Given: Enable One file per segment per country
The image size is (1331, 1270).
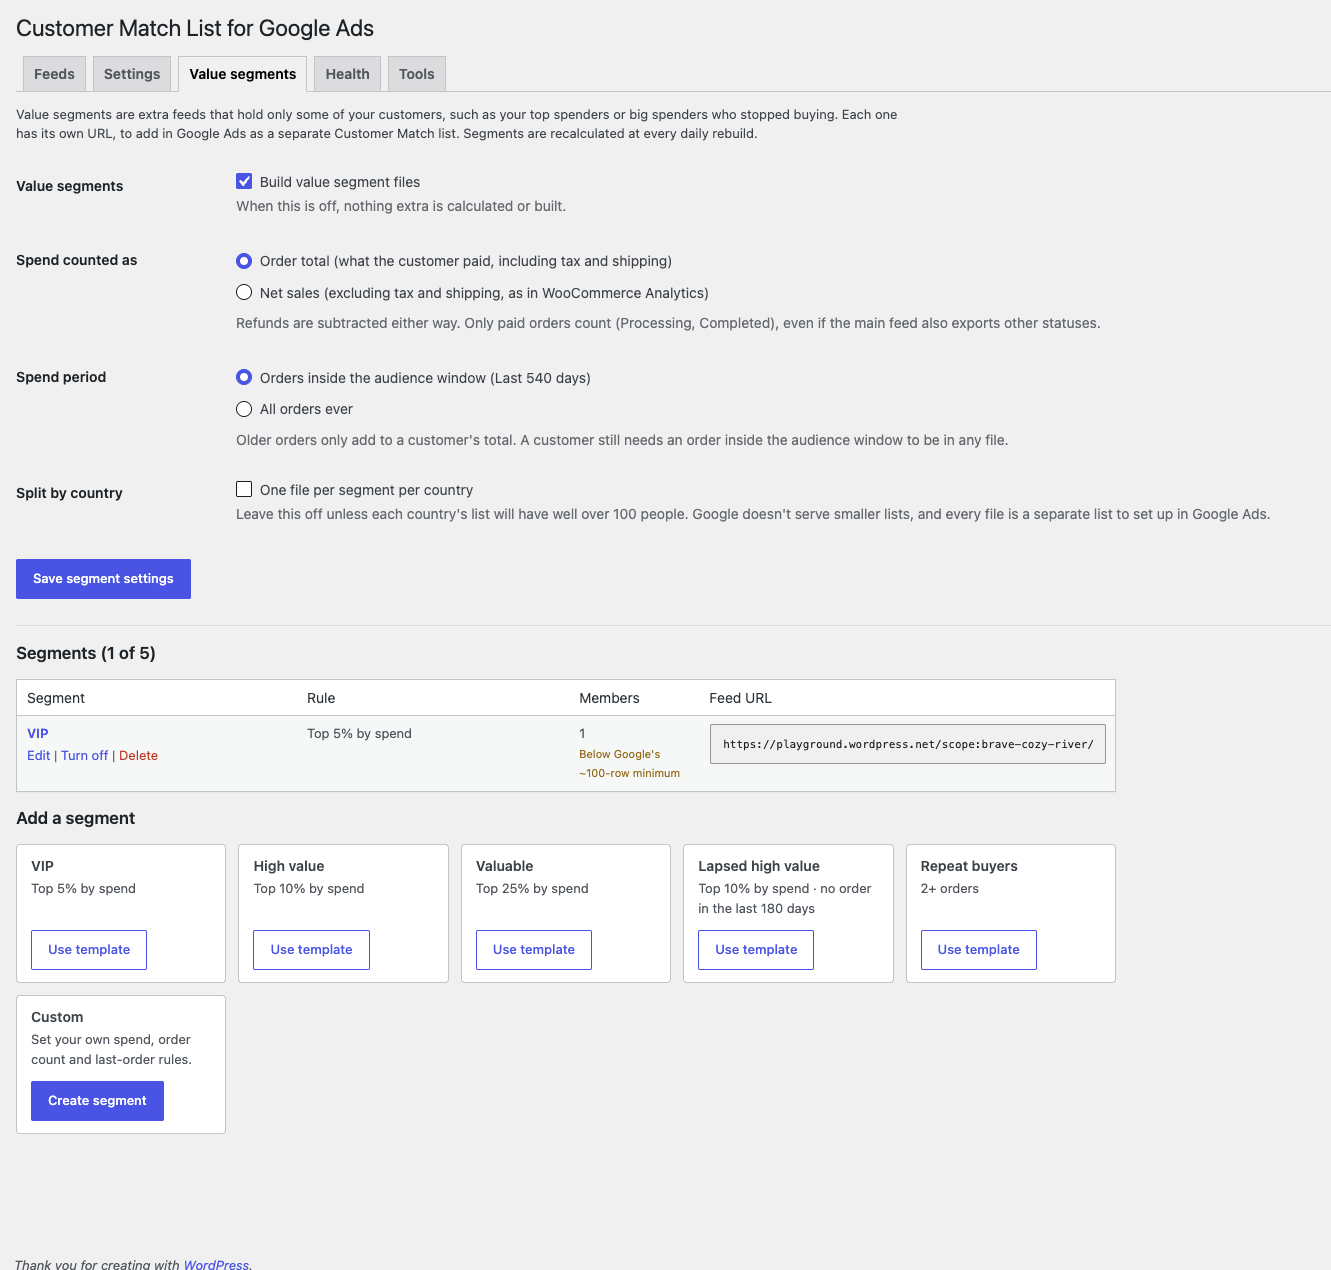Looking at the screenshot, I should point(244,490).
